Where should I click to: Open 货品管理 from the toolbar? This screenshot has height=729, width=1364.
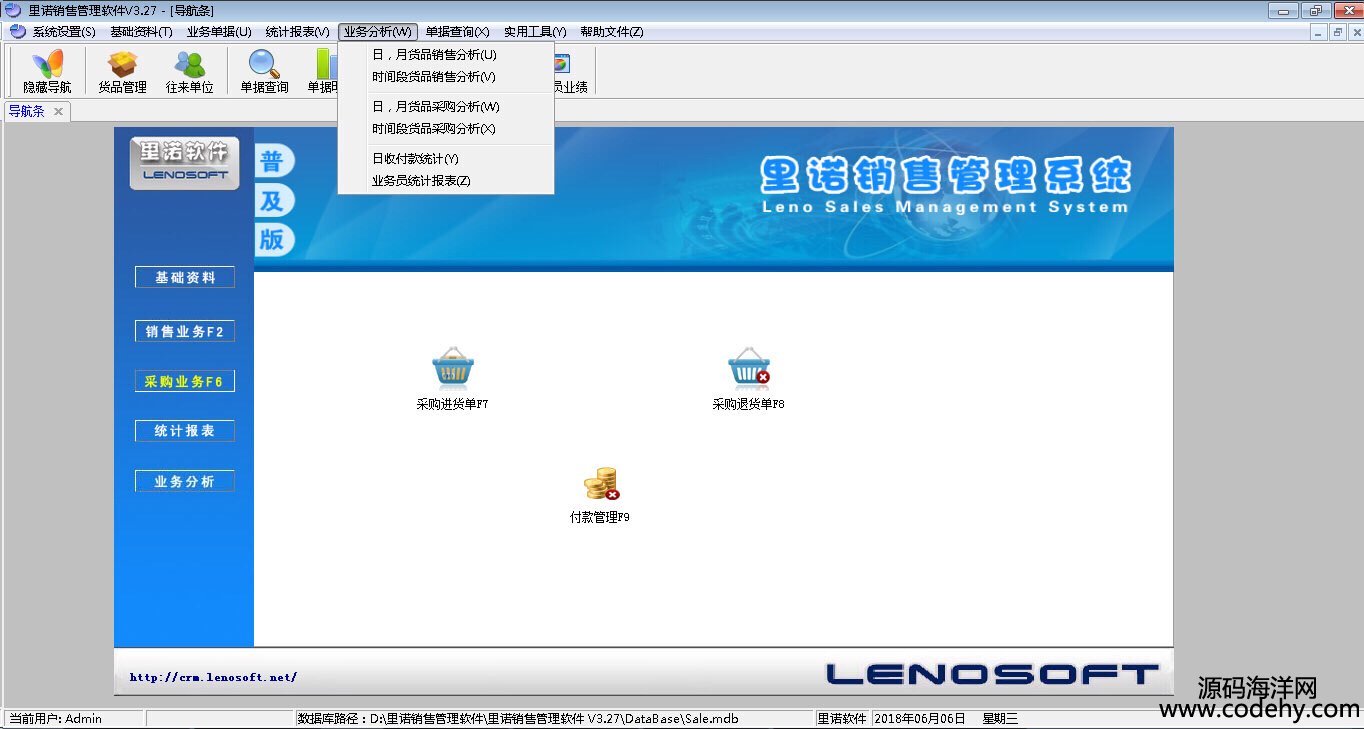122,71
